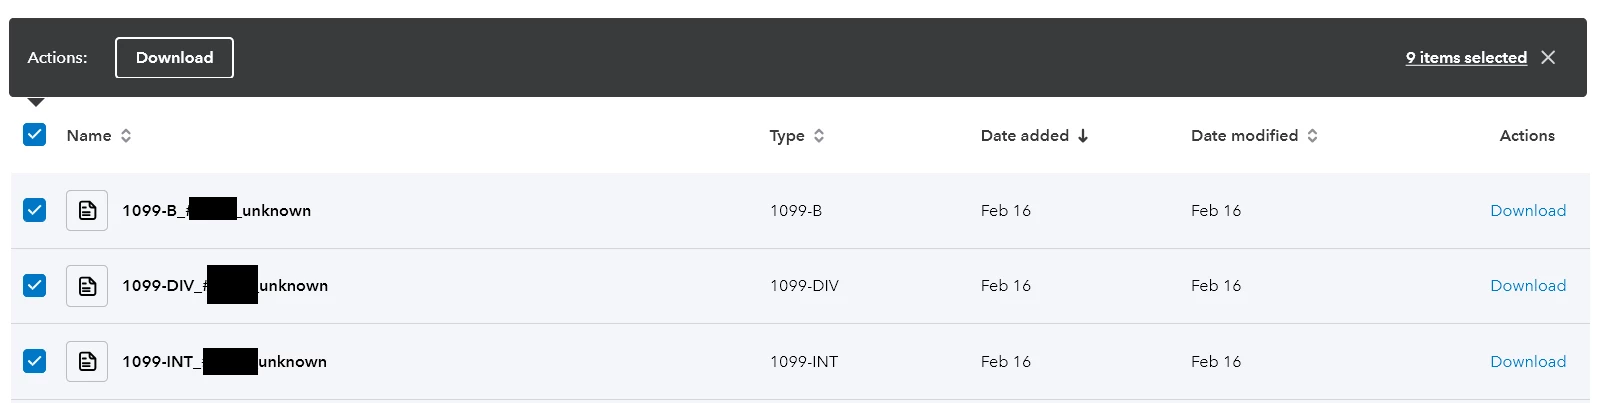Click the Date added descending arrow icon
Image resolution: width=1610 pixels, height=403 pixels.
(x=1083, y=136)
